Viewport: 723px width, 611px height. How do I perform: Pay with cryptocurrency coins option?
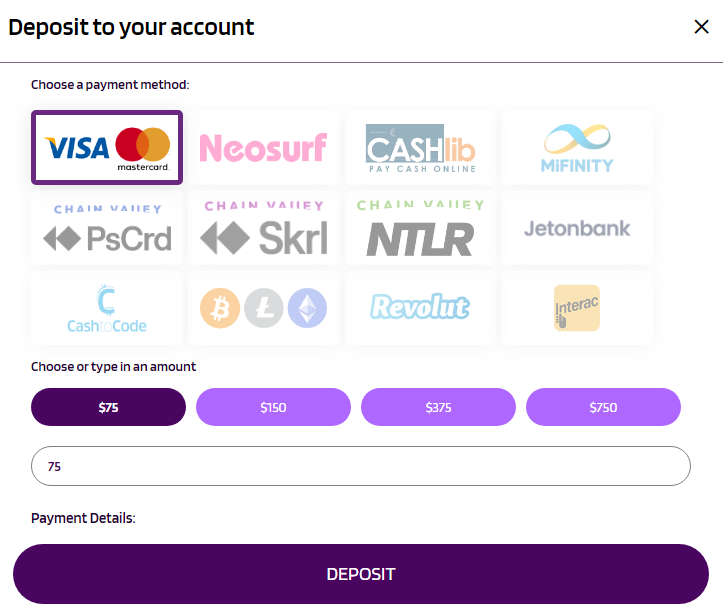pyautogui.click(x=263, y=308)
